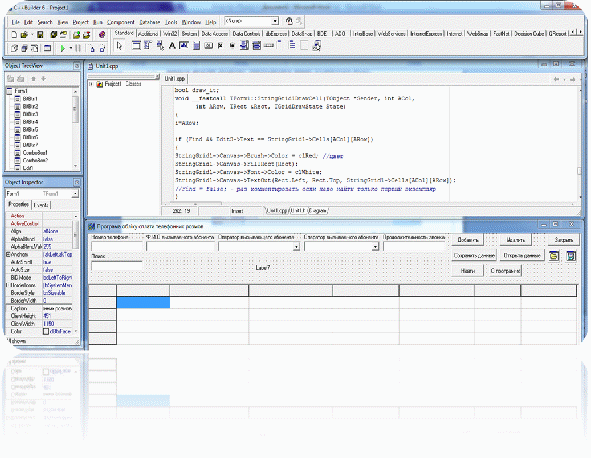Toggle between form and unit icon
The image size is (591, 458).
(34, 48)
